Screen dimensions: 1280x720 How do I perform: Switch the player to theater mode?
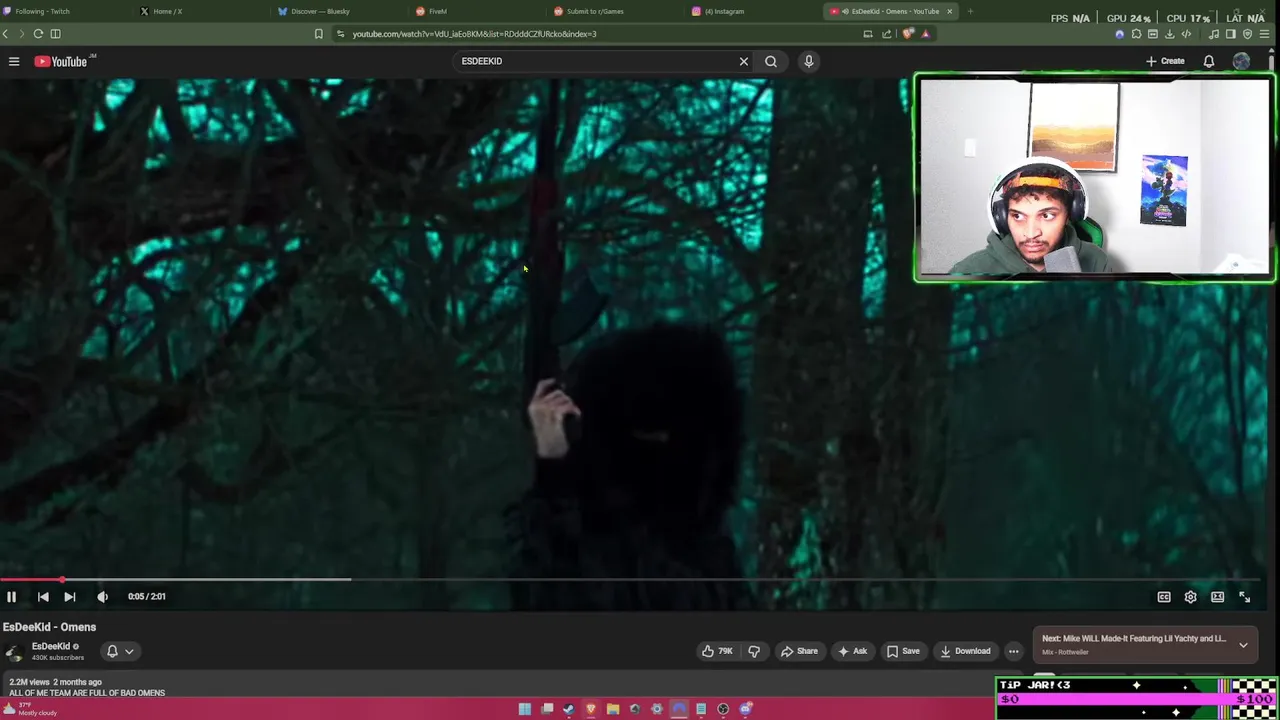pyautogui.click(x=1217, y=597)
